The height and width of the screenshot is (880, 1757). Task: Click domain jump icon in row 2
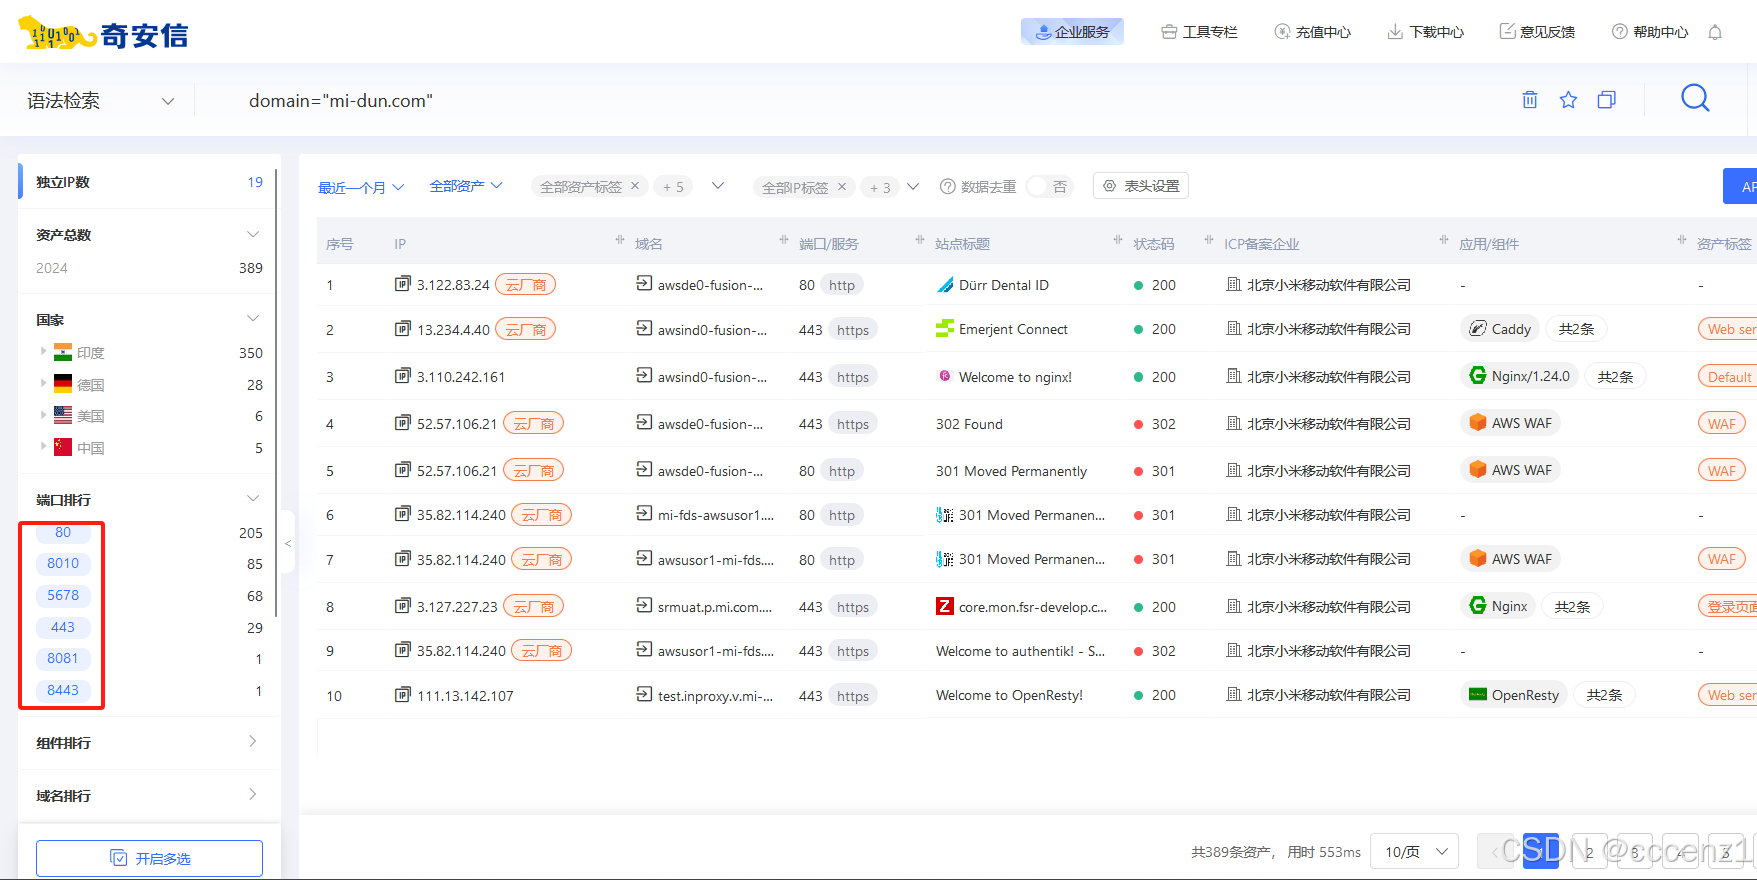click(644, 328)
